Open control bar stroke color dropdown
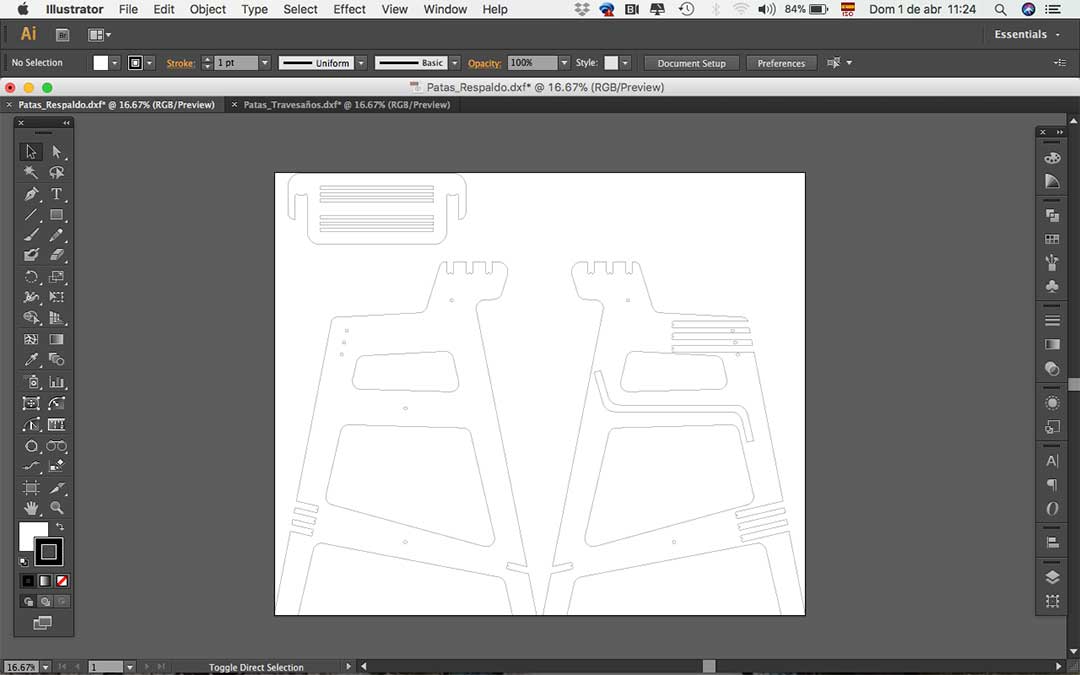The height and width of the screenshot is (675, 1080). coord(149,63)
